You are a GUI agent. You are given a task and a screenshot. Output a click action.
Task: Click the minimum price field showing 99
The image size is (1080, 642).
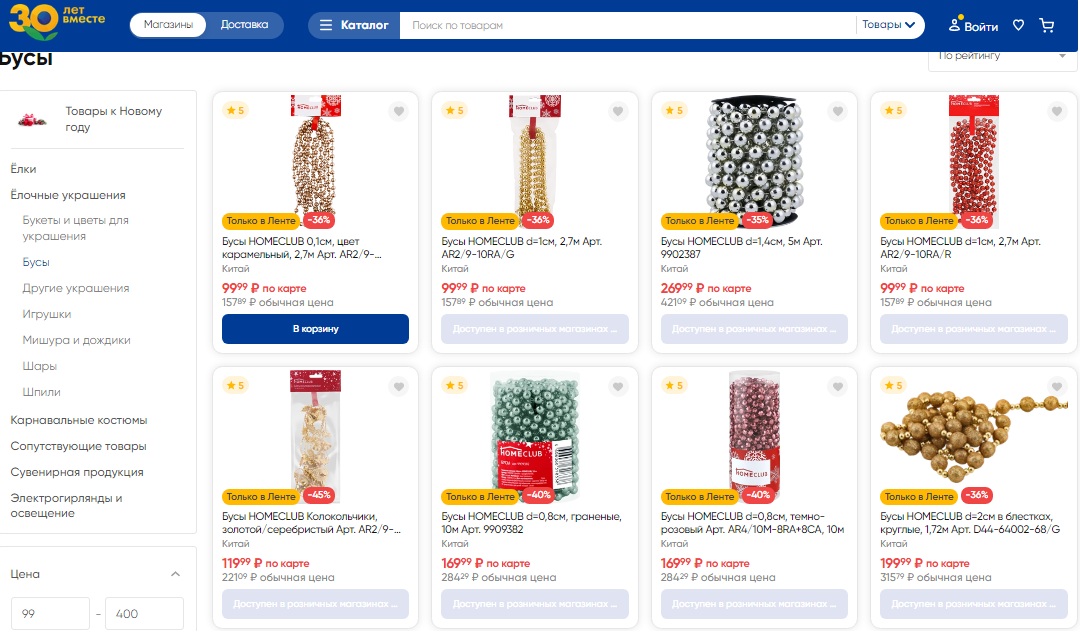click(50, 614)
